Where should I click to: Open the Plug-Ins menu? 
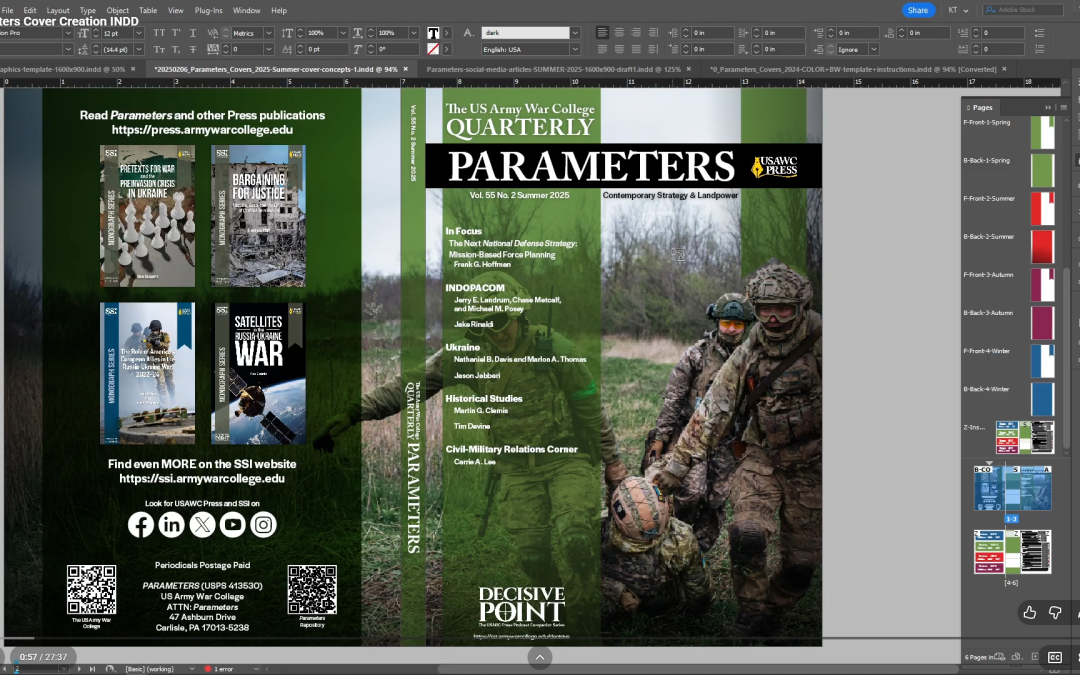pos(209,10)
